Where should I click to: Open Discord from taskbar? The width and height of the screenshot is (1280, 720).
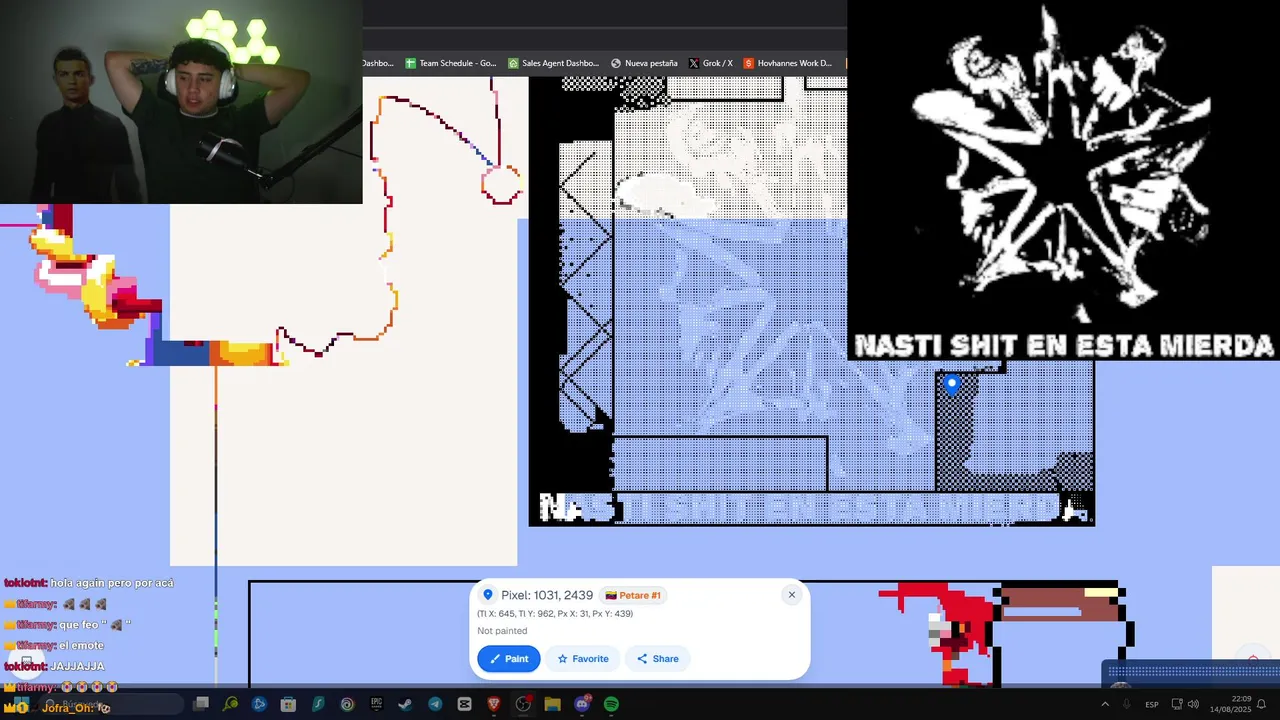582,704
